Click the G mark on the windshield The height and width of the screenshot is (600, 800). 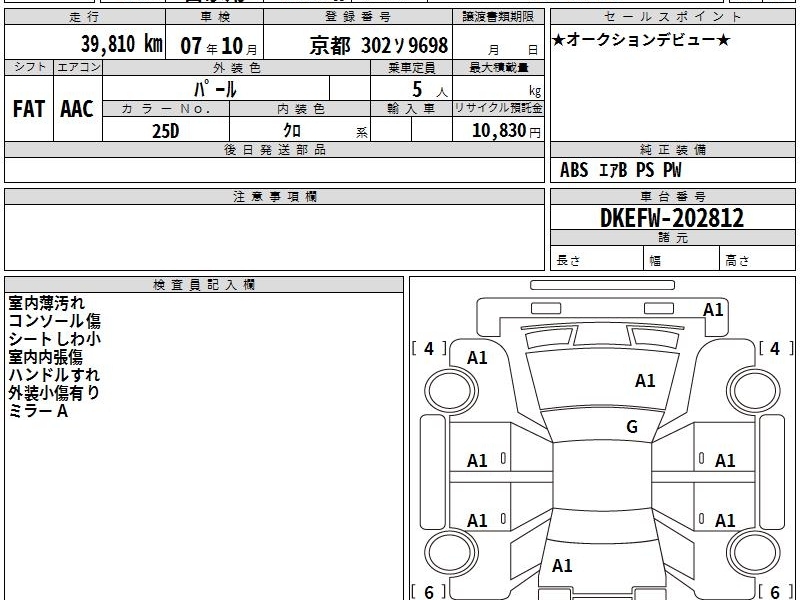tap(632, 427)
